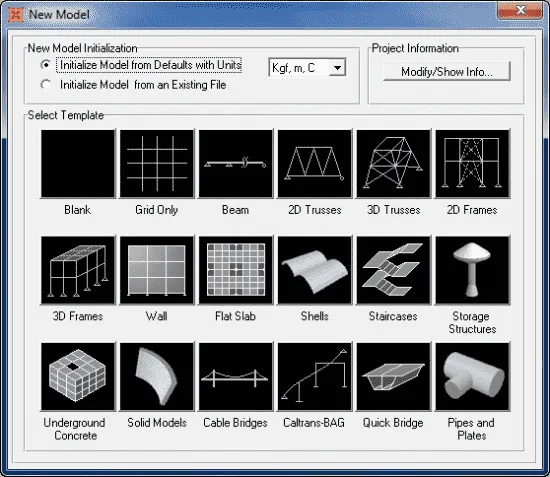This screenshot has width=550, height=477.
Task: Open the Staircases template
Action: (x=394, y=270)
